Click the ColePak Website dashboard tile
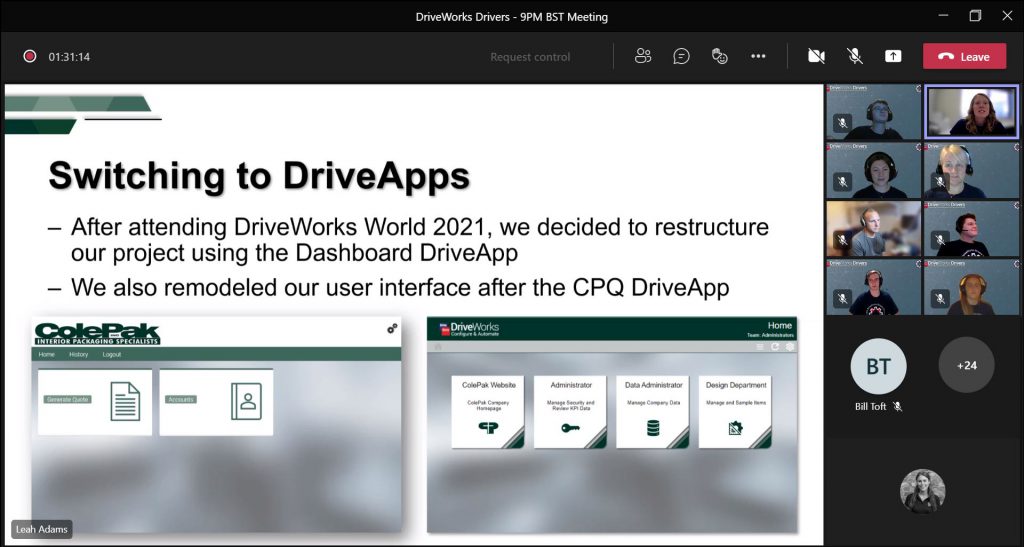This screenshot has height=547, width=1024. [488, 412]
